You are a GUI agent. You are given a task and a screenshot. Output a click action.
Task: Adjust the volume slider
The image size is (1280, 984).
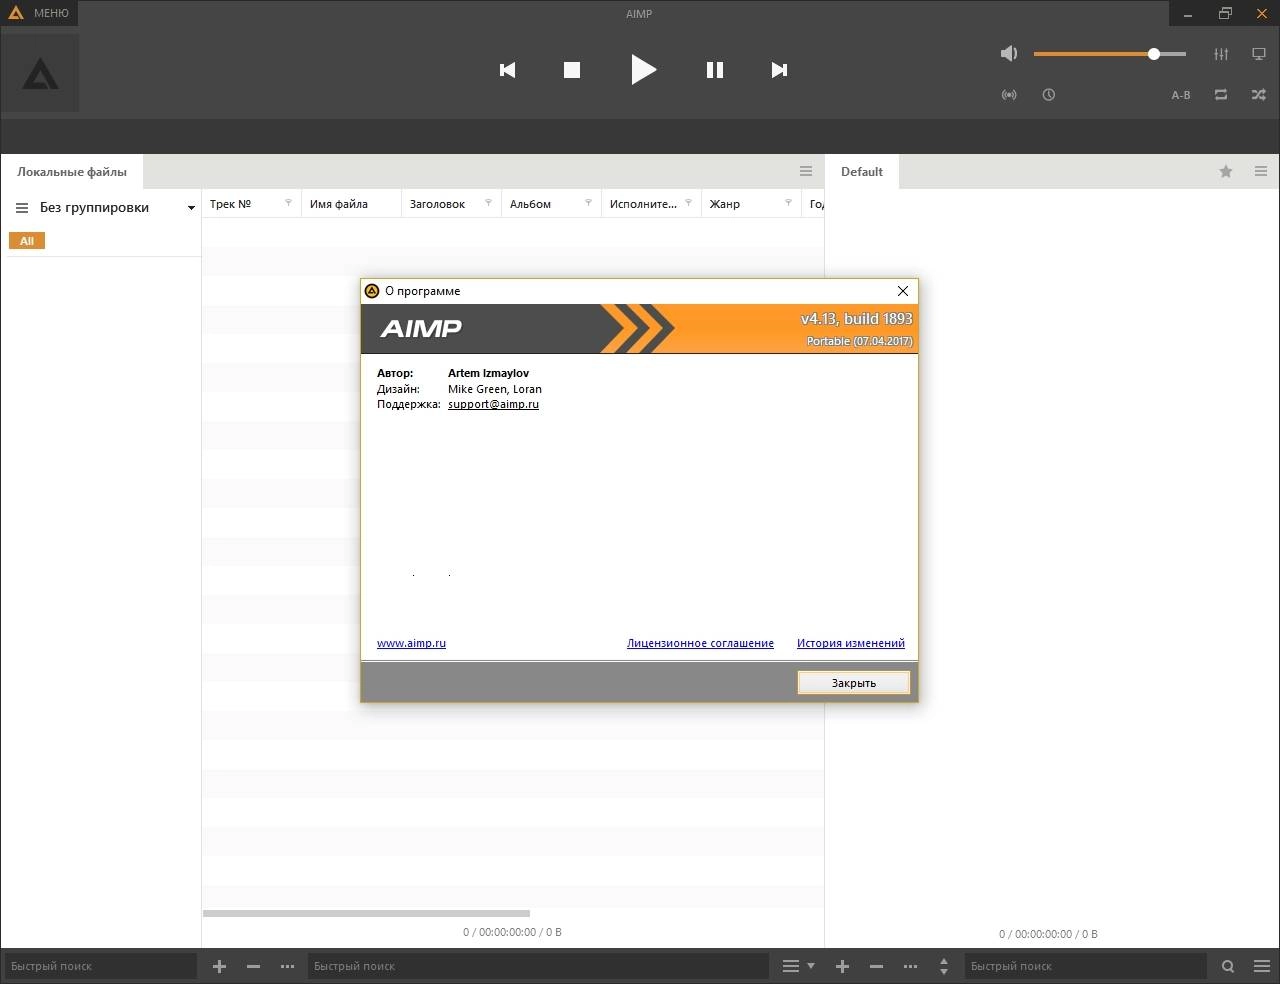(x=1110, y=54)
